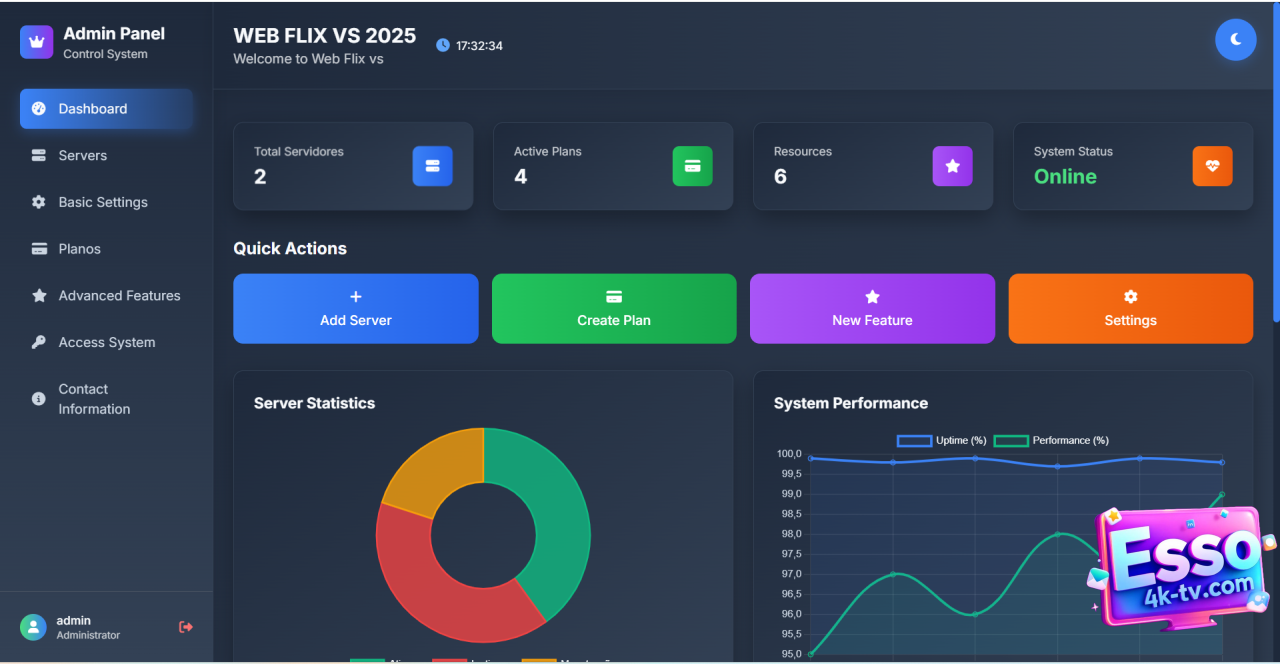Toggle the Performance (%) legend series
The height and width of the screenshot is (664, 1280).
pyautogui.click(x=1051, y=441)
